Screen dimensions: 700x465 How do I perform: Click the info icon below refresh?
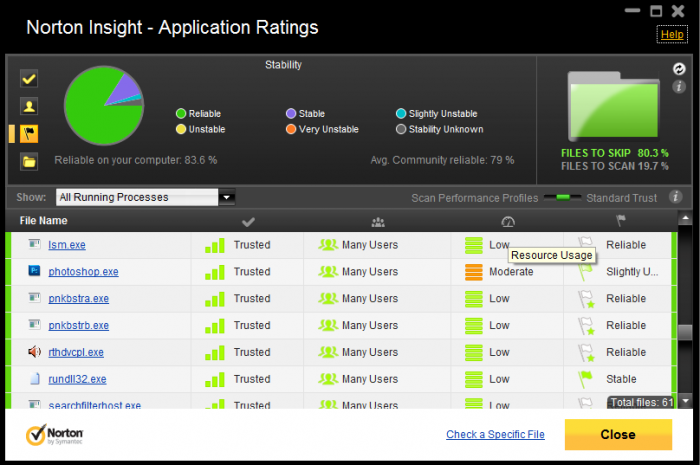coord(679,87)
